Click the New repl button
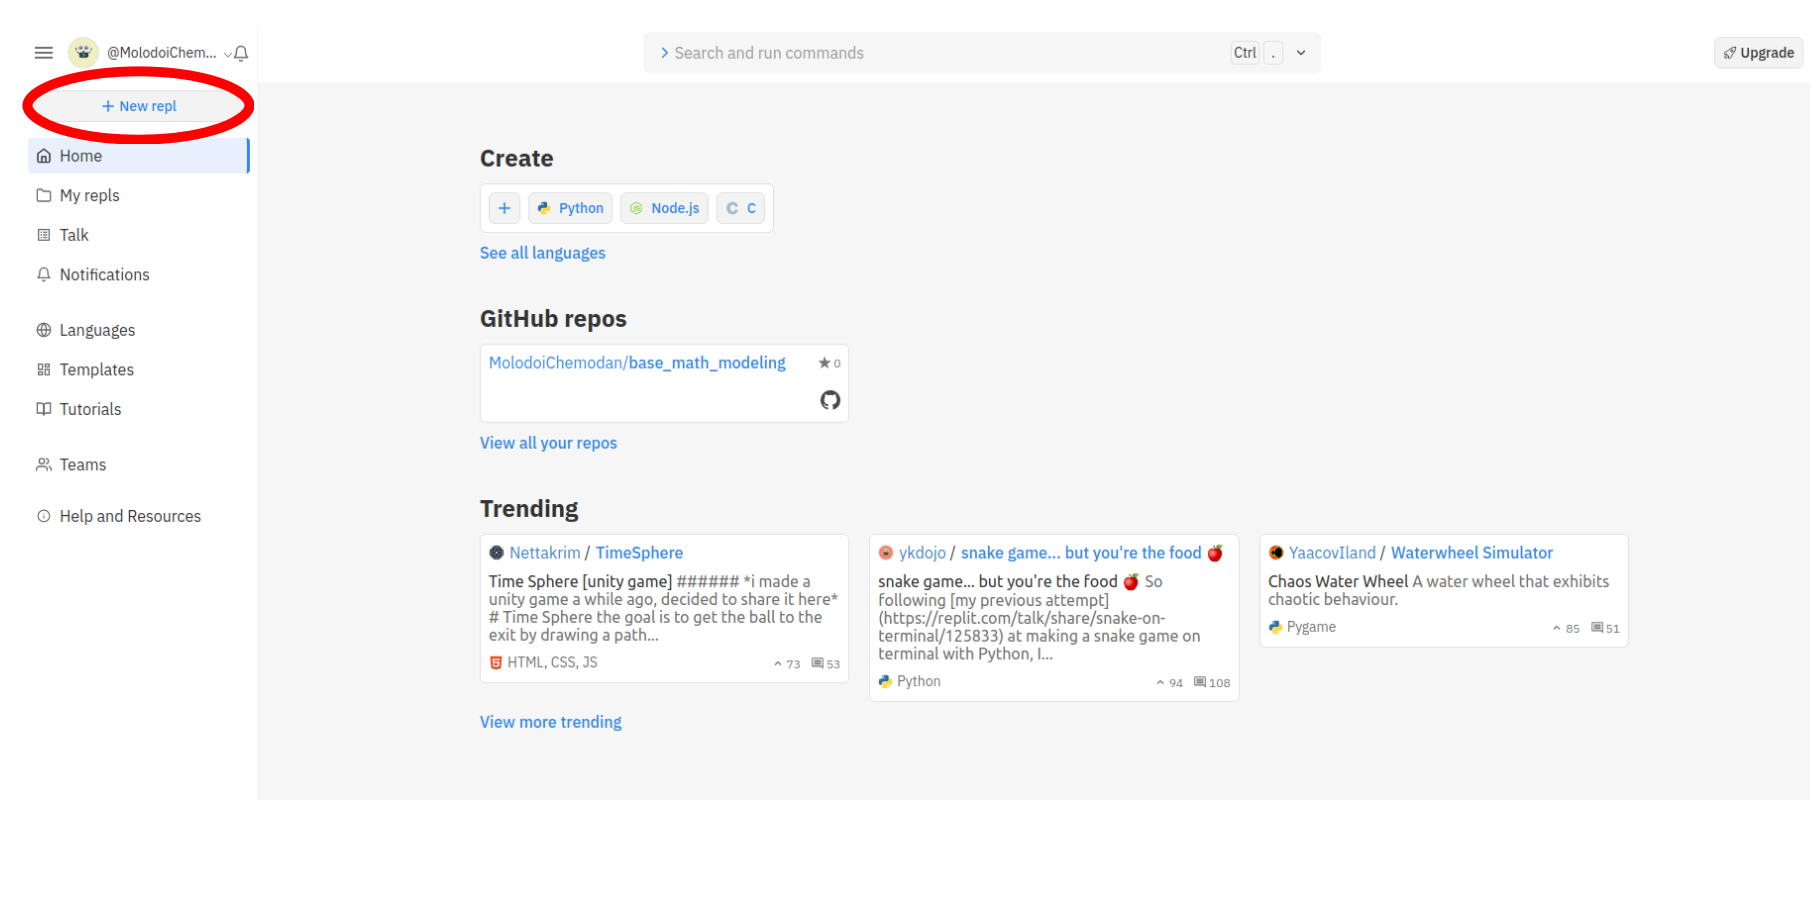Viewport: 1810px width, 901px height. tap(139, 106)
